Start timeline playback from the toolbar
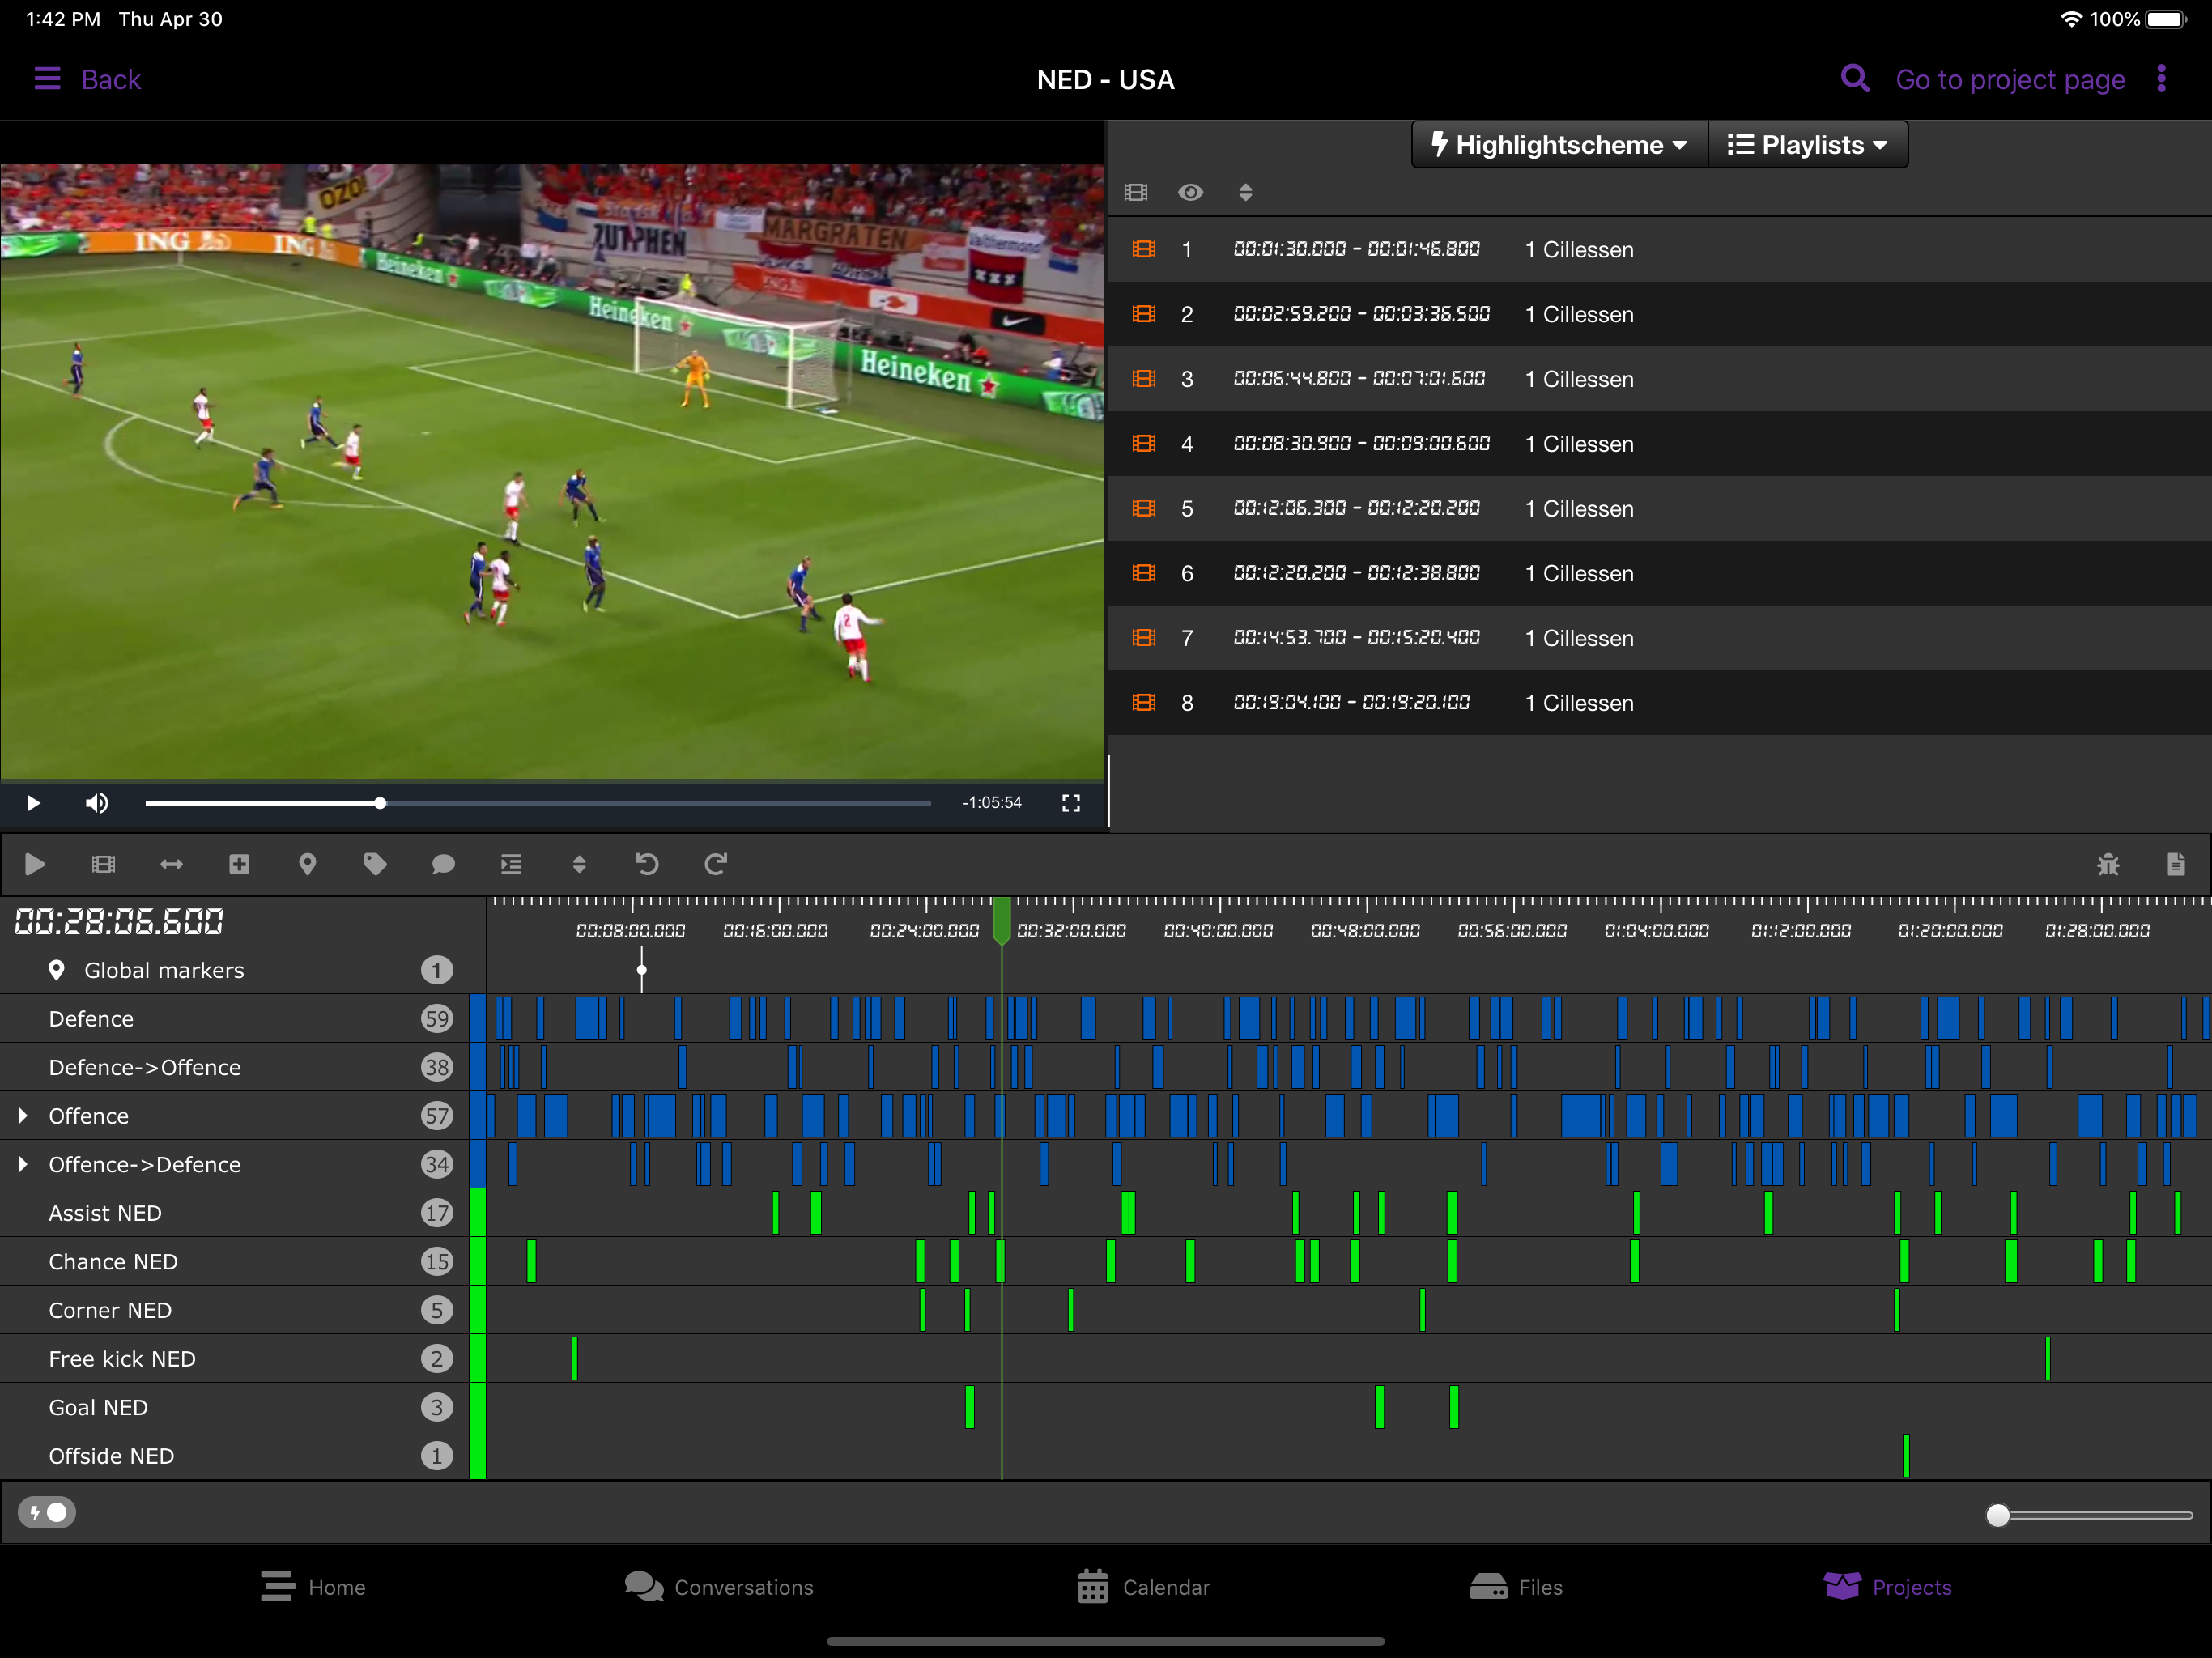Screen dimensions: 2212x1658 (35, 864)
